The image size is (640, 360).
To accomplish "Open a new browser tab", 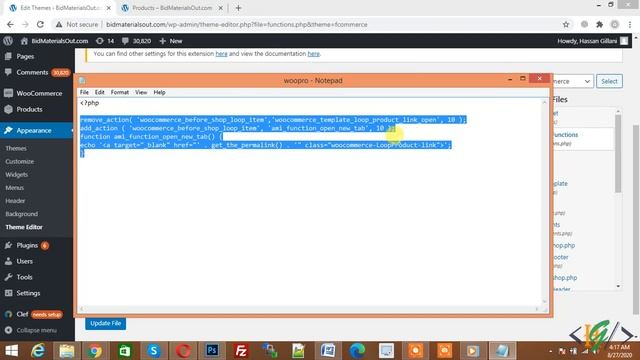I will [x=238, y=8].
